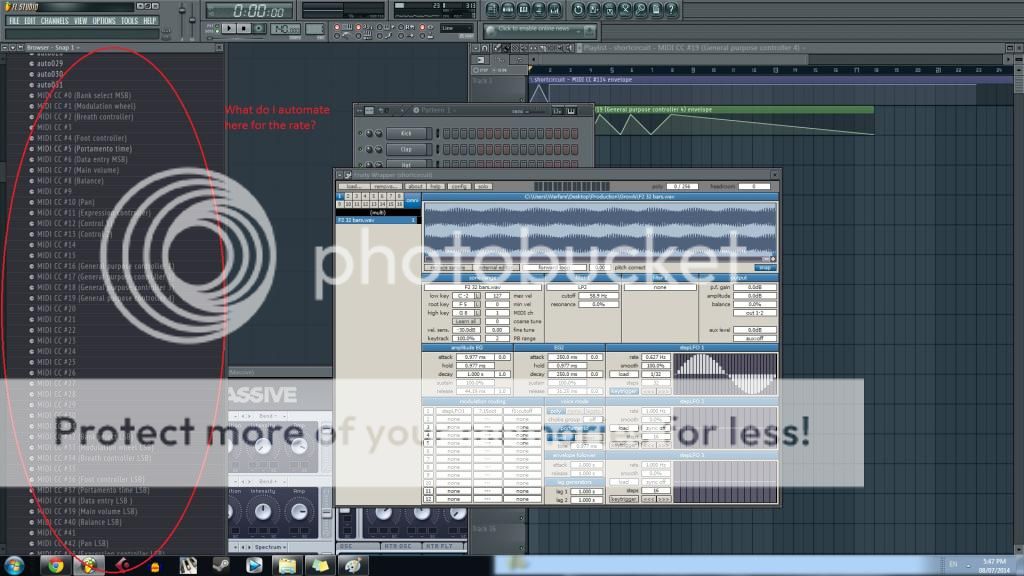Click load button in Fruity Wrapper sampler
The image size is (1024, 576).
(353, 187)
